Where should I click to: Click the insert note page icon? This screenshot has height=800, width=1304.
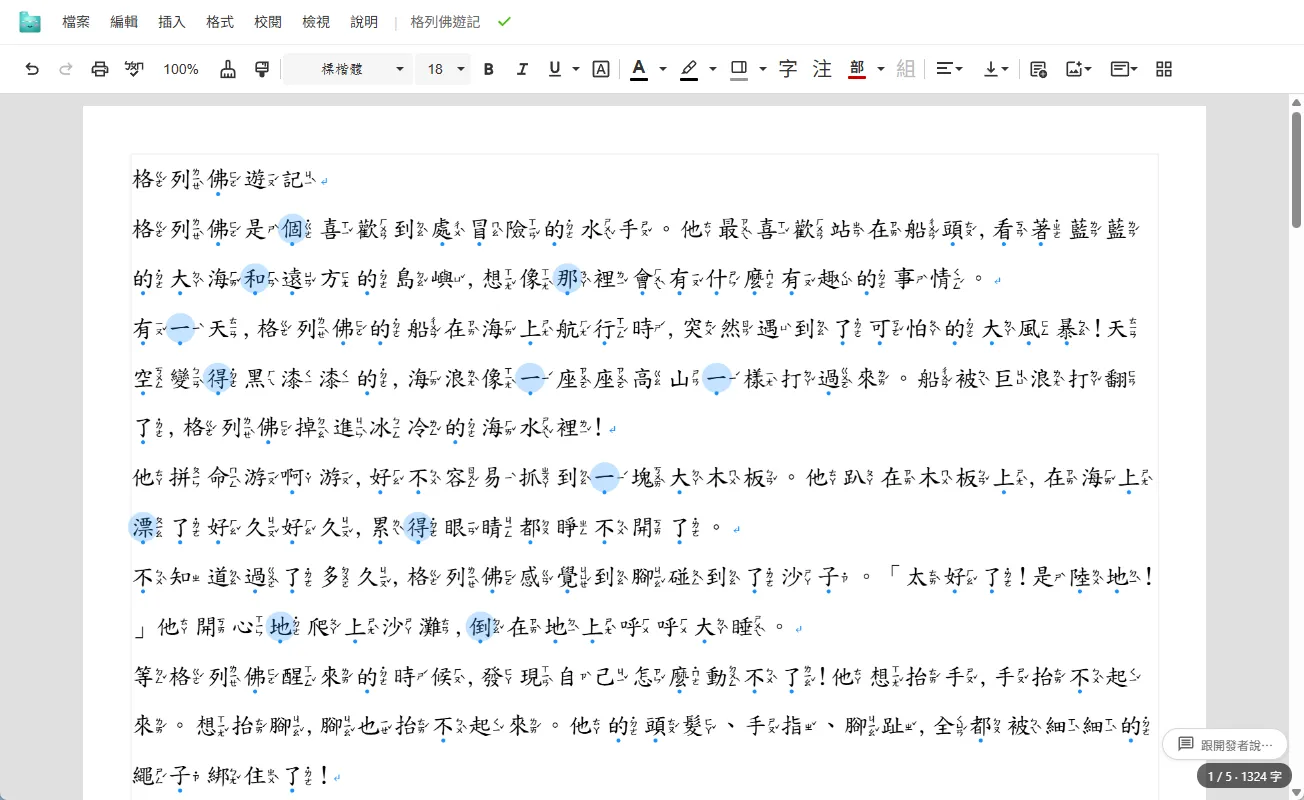pos(1038,69)
